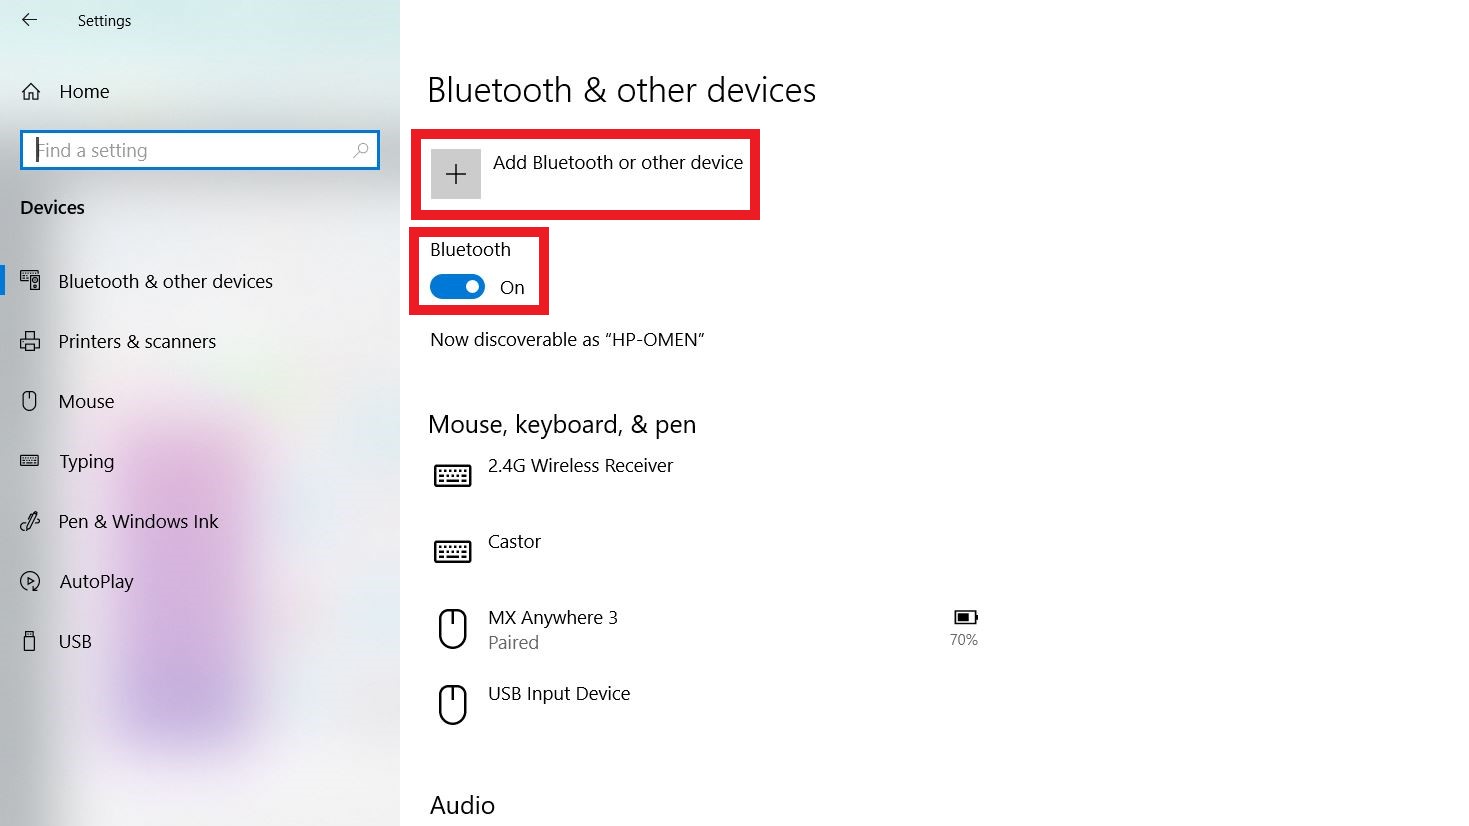Click the Find a setting search box
Viewport: 1469px width, 826px height.
pos(190,150)
